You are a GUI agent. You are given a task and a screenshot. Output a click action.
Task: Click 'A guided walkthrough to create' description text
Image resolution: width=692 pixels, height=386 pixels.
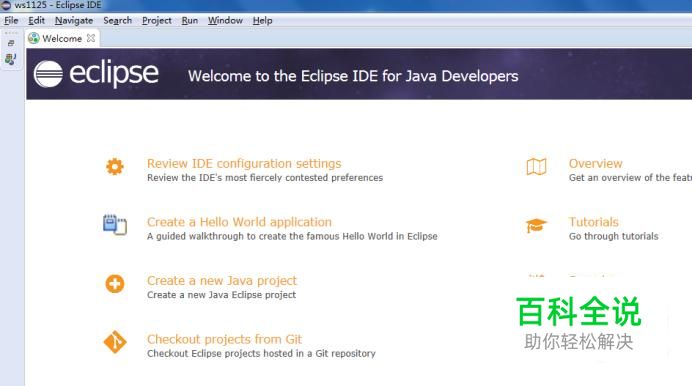(292, 236)
